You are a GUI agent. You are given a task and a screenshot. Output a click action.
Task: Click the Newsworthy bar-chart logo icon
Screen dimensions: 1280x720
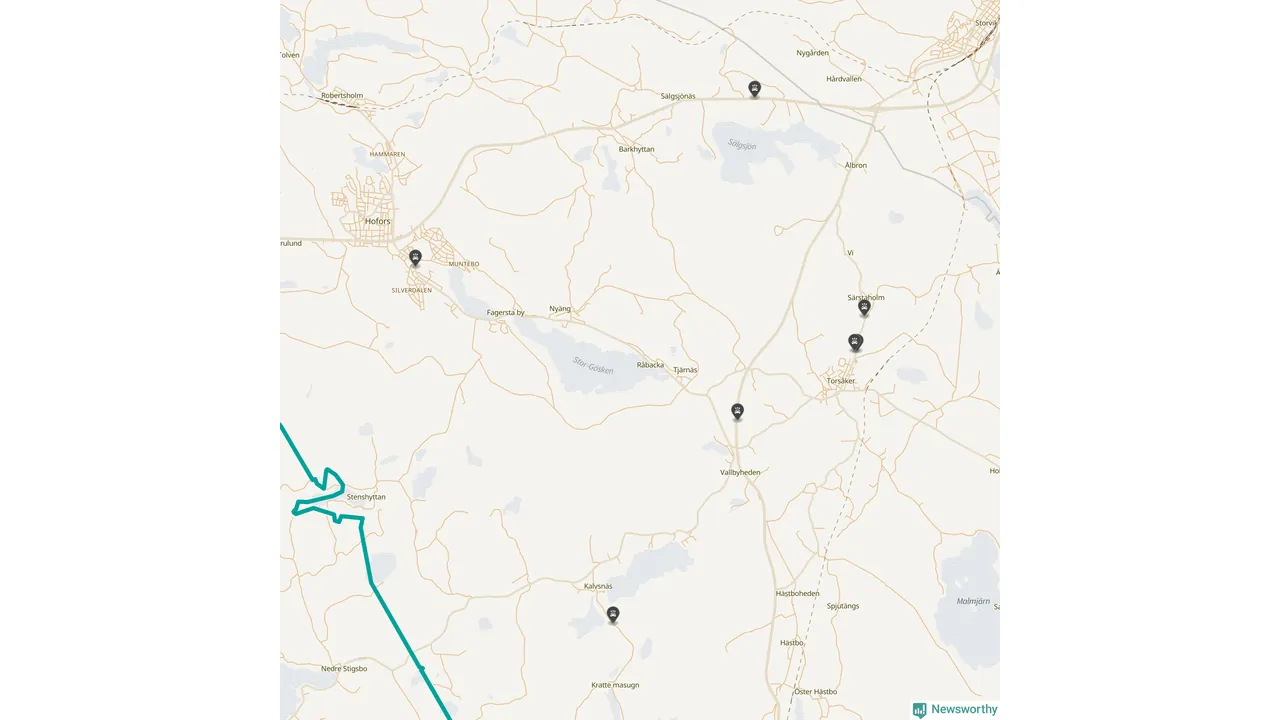click(919, 710)
